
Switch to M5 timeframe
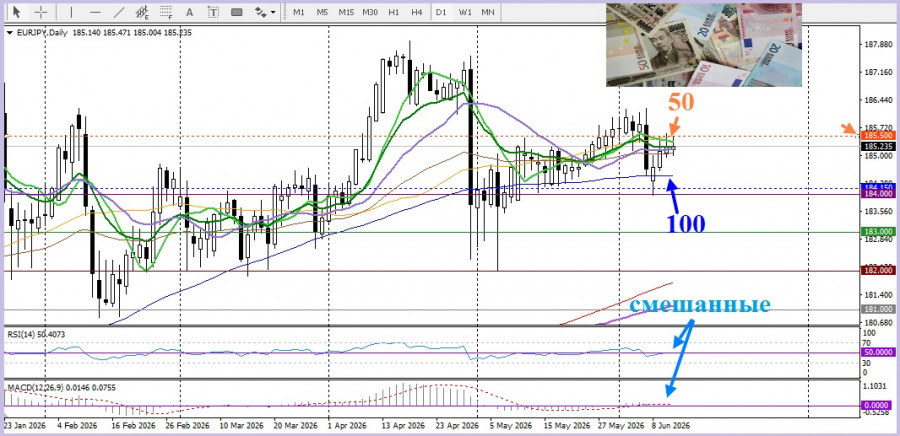pyautogui.click(x=322, y=12)
